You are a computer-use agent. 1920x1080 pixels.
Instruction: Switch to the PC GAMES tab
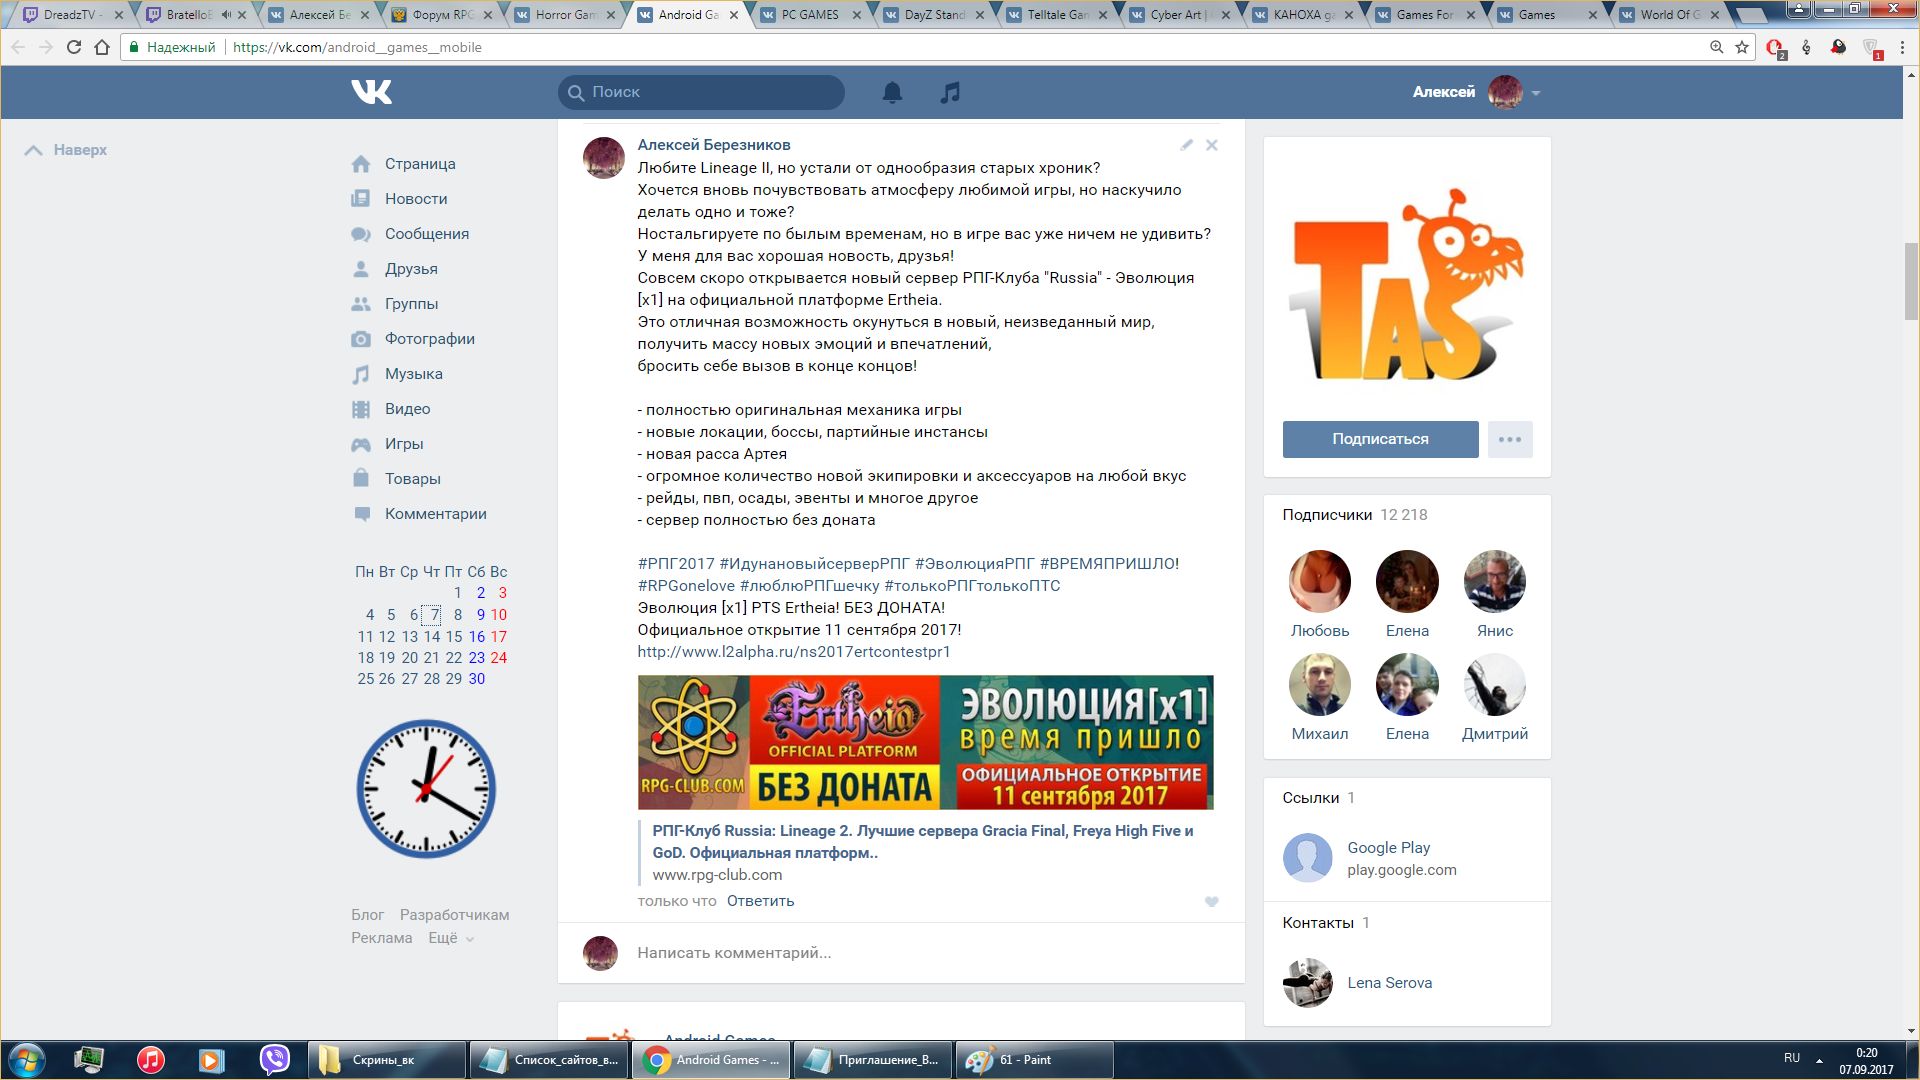(811, 15)
